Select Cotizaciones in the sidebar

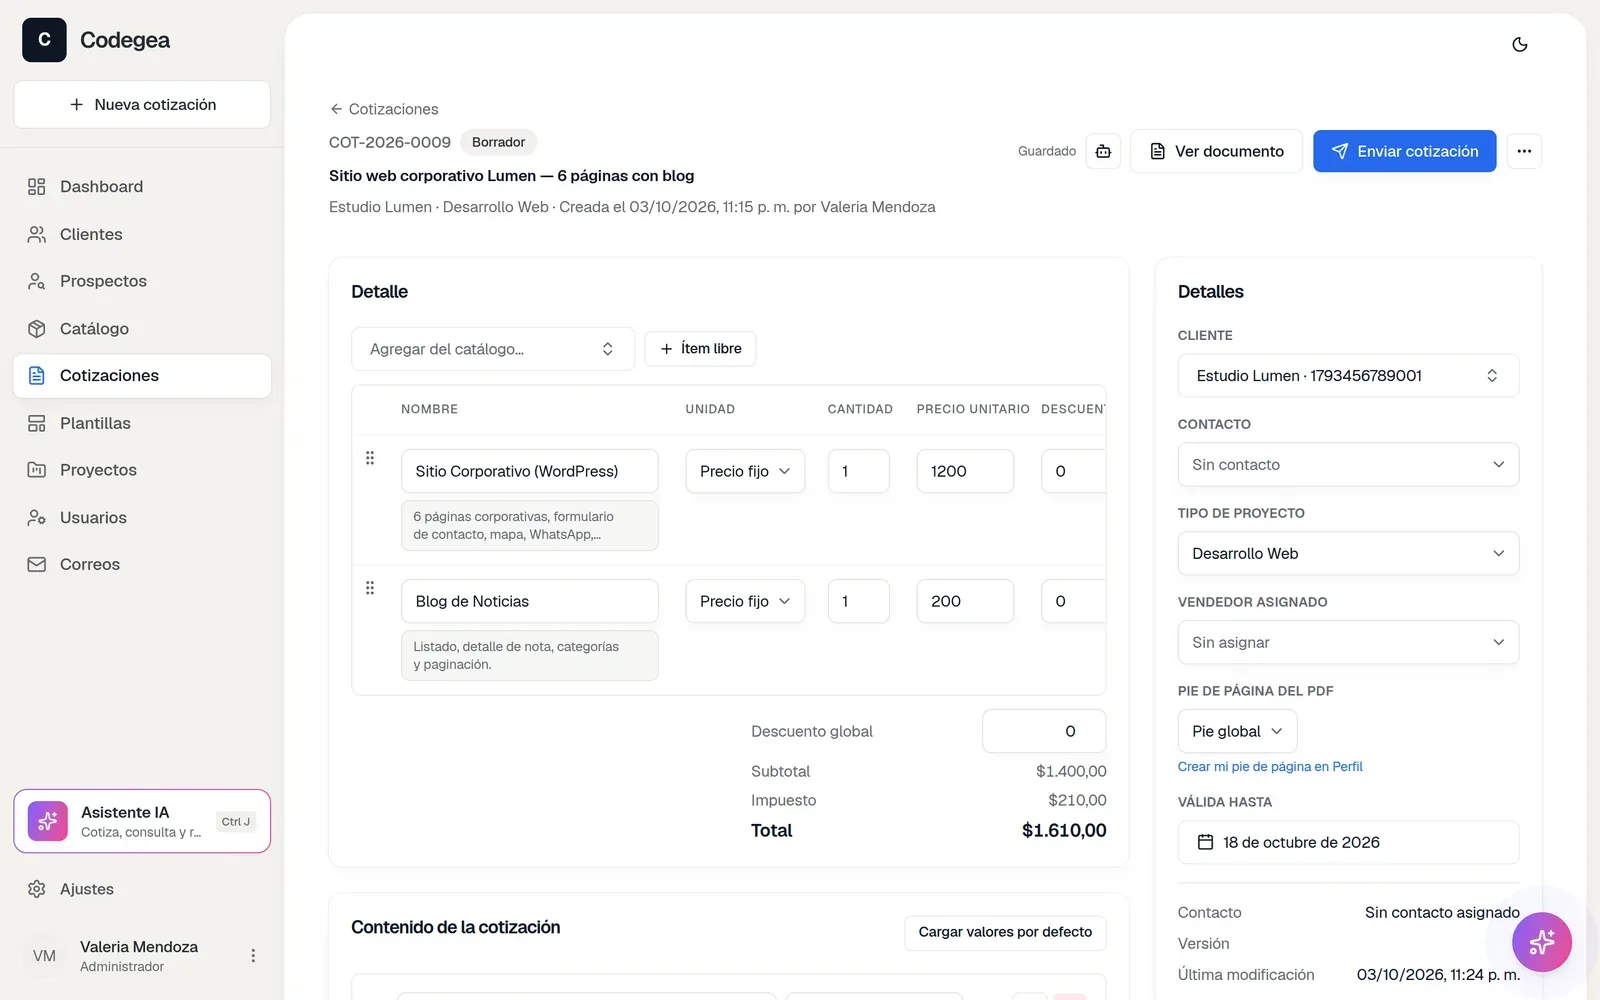coord(142,376)
